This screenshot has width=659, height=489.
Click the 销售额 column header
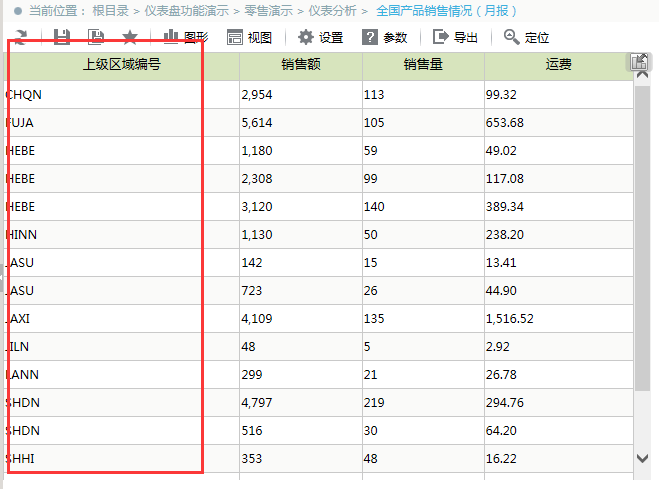pos(301,64)
